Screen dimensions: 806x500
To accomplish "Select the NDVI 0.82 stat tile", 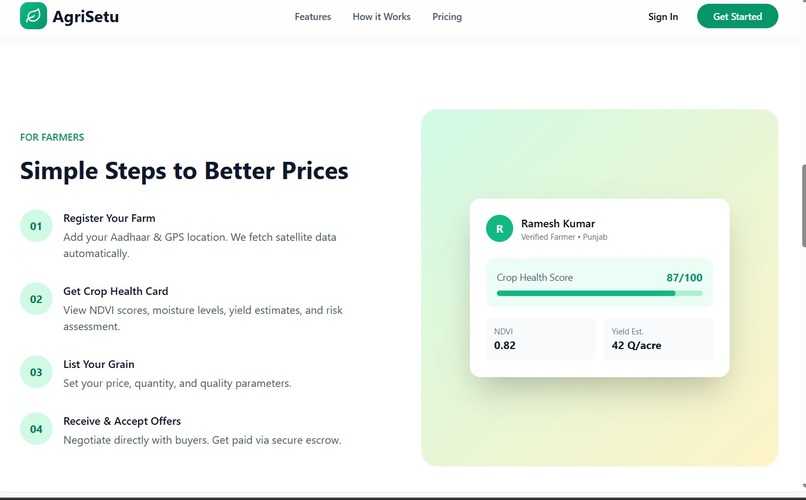I will 540,339.
